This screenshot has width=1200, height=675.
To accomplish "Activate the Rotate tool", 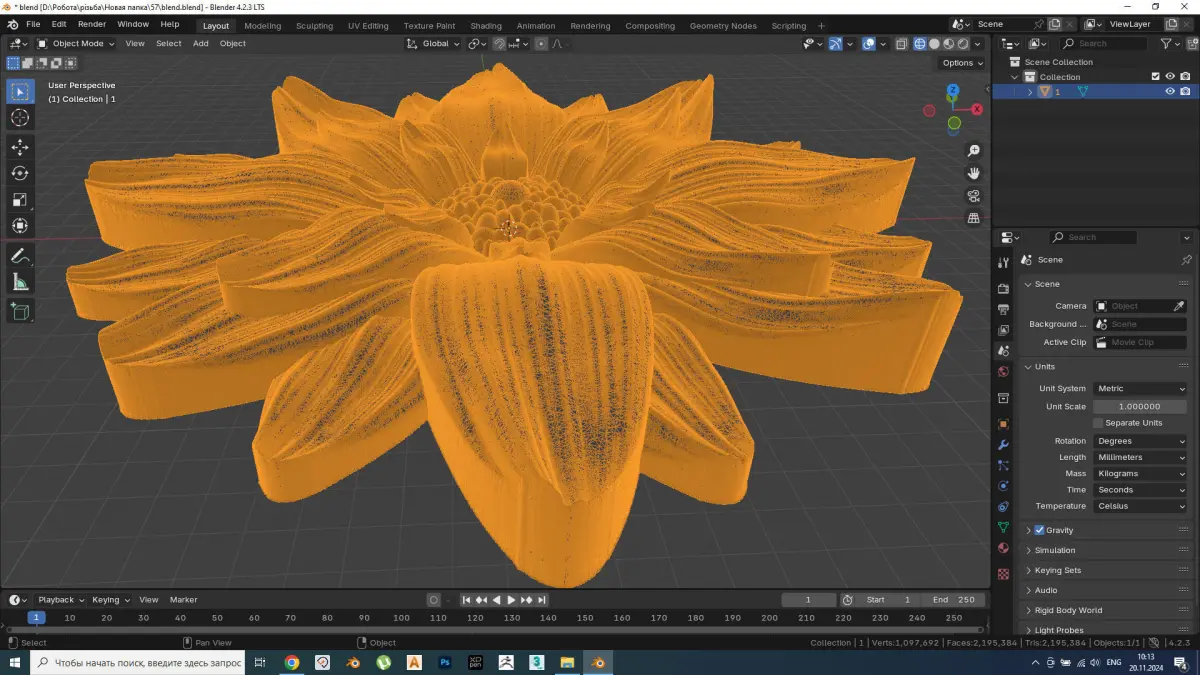I will pos(20,173).
